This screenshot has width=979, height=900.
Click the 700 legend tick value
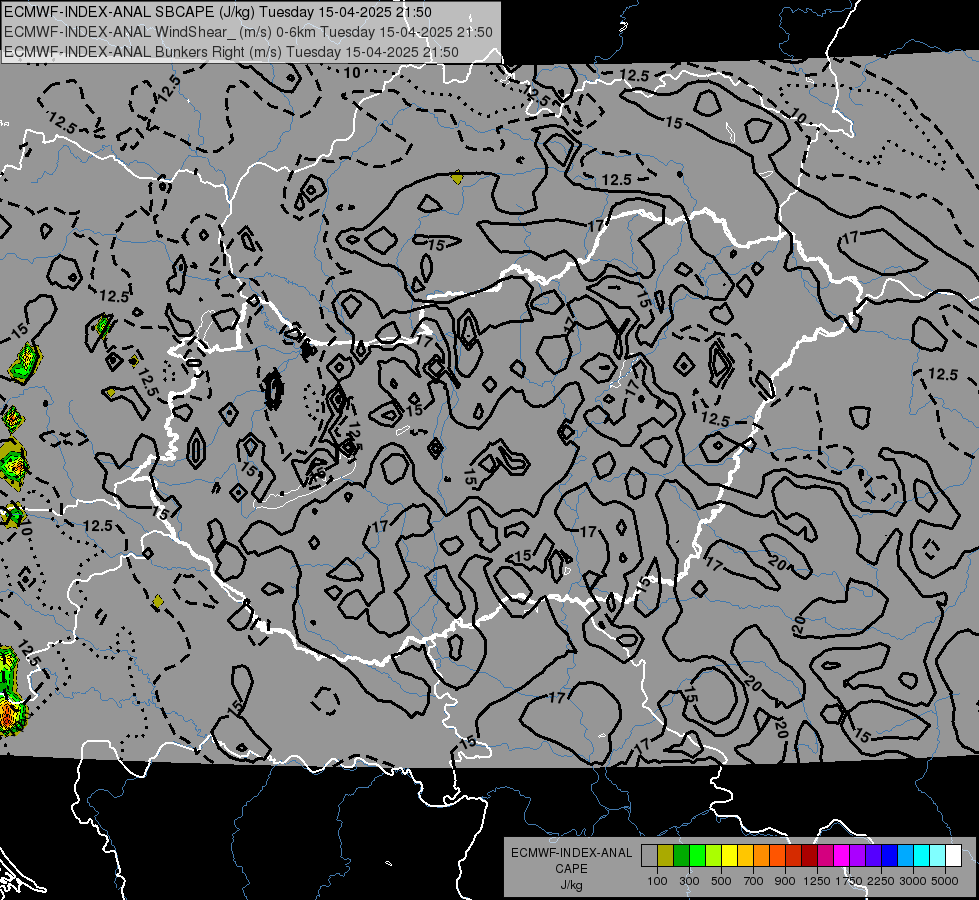(x=754, y=881)
